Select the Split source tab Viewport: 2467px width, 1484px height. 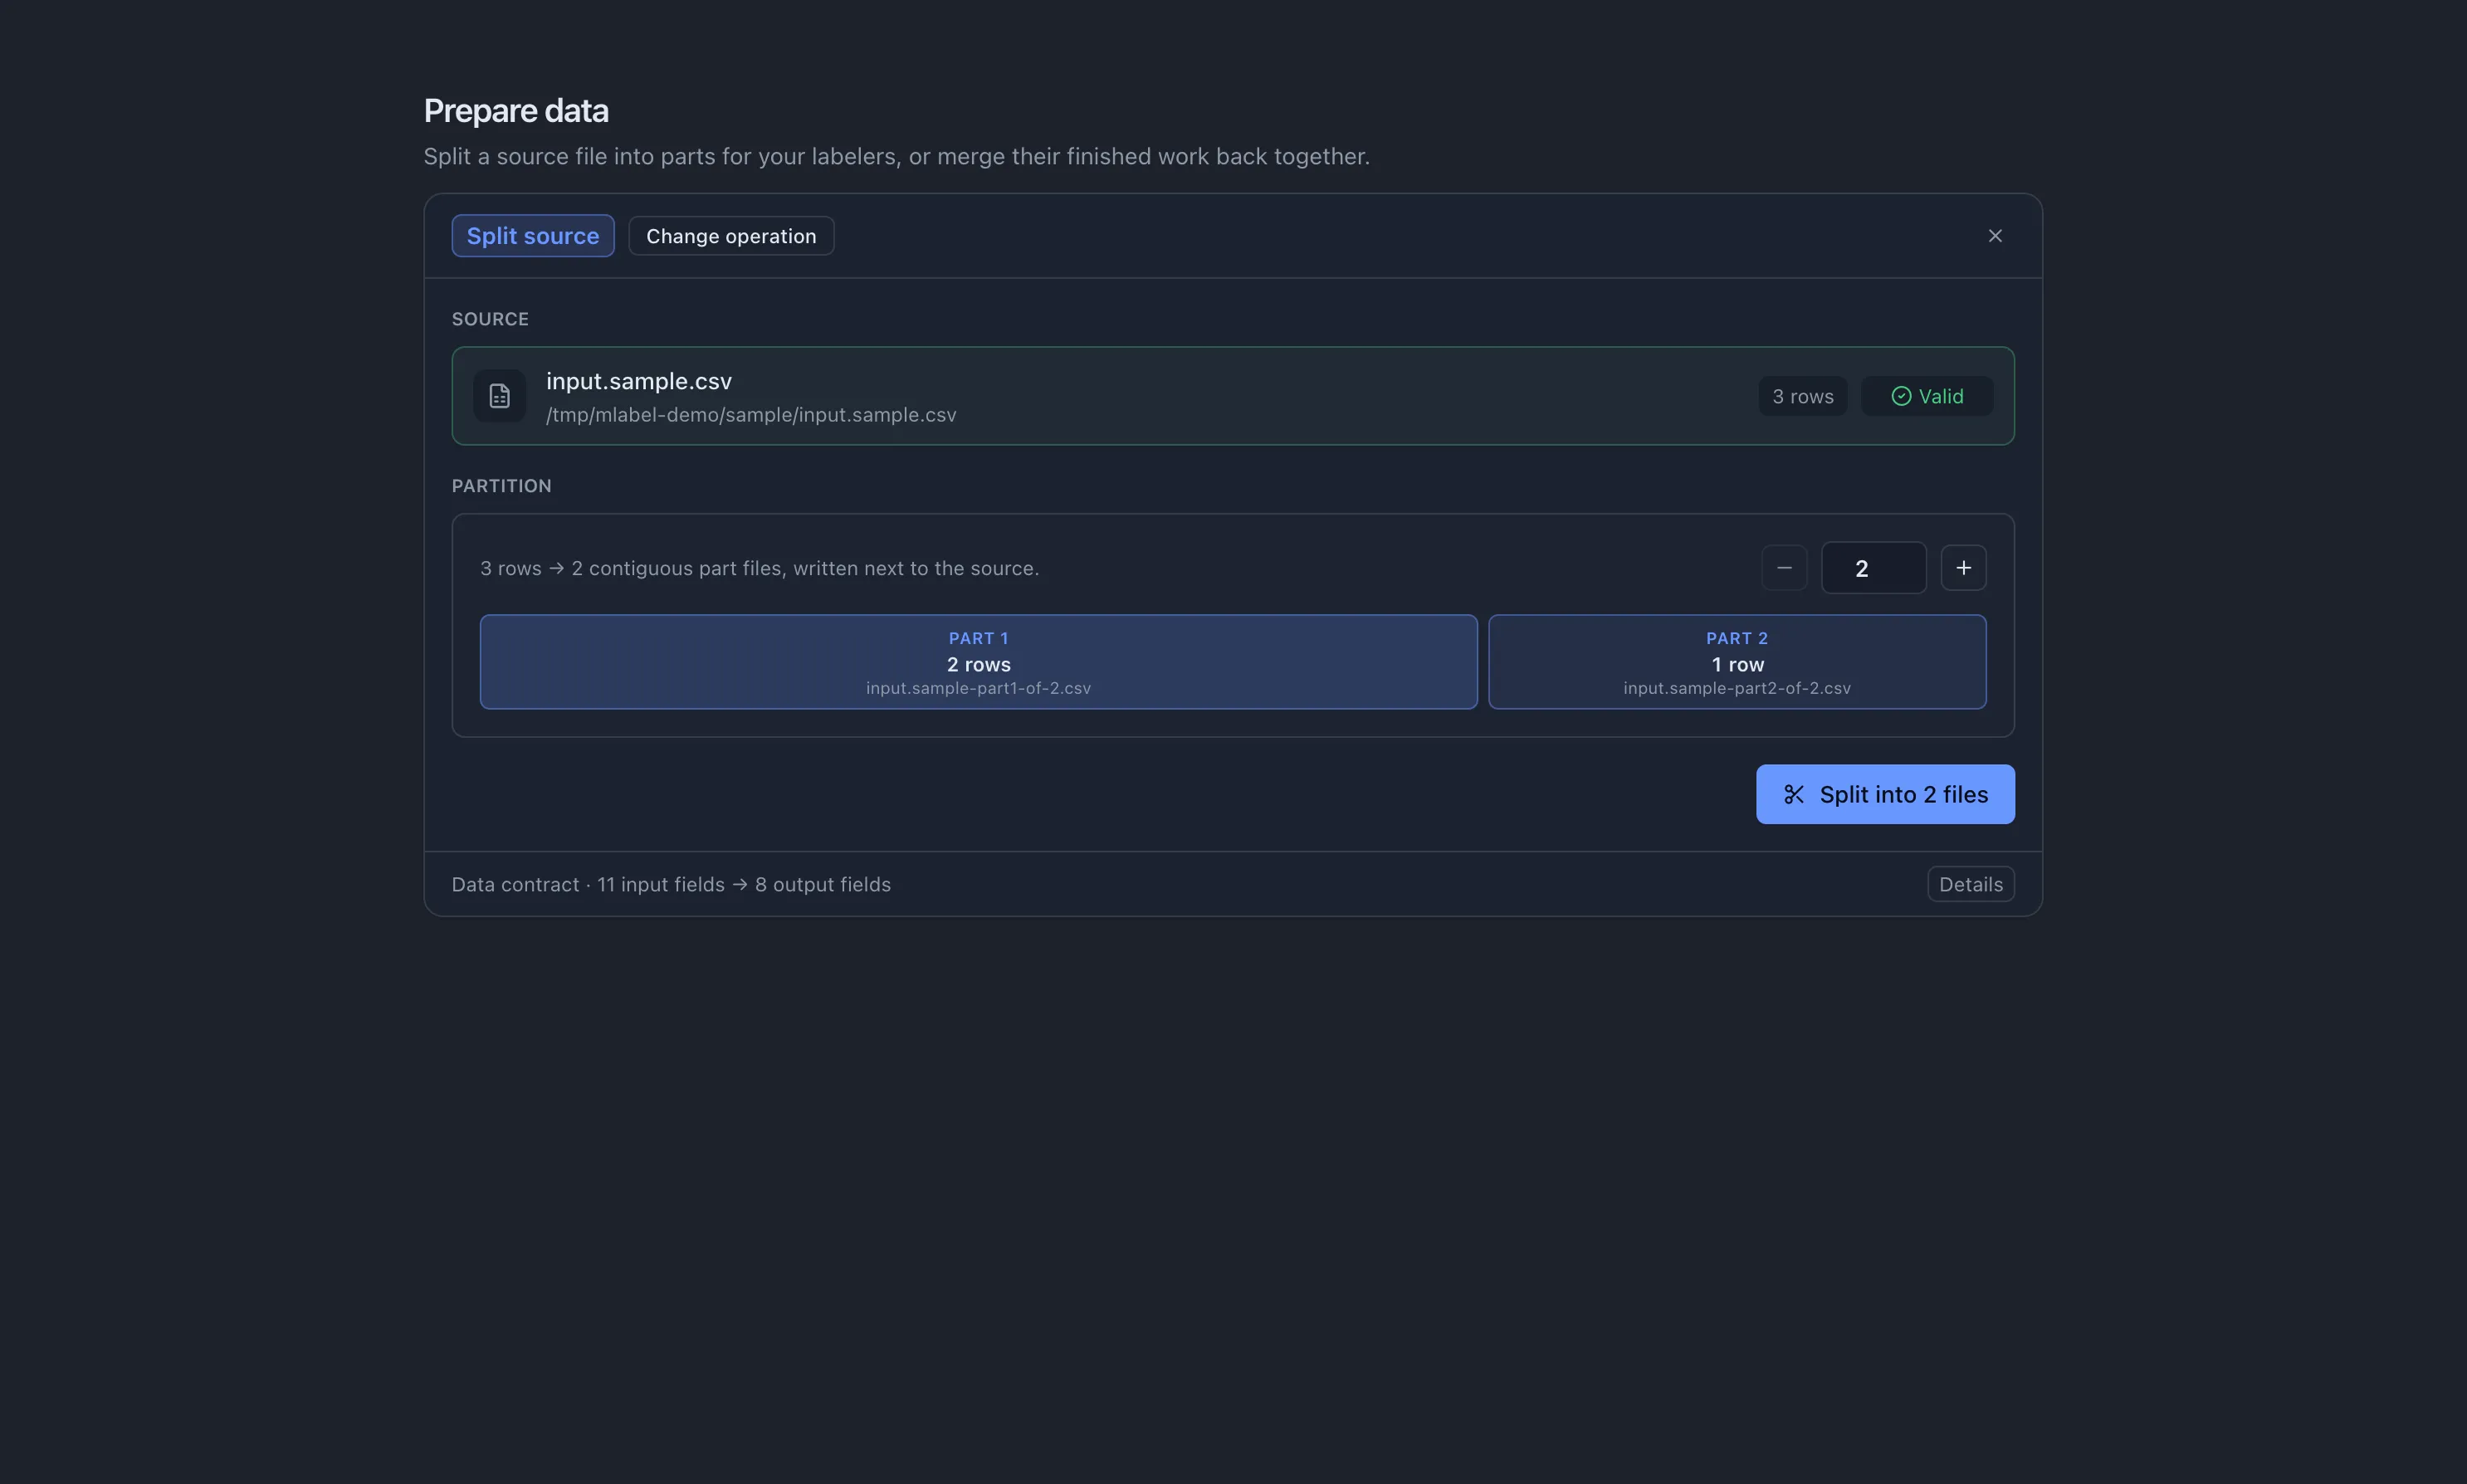(533, 236)
